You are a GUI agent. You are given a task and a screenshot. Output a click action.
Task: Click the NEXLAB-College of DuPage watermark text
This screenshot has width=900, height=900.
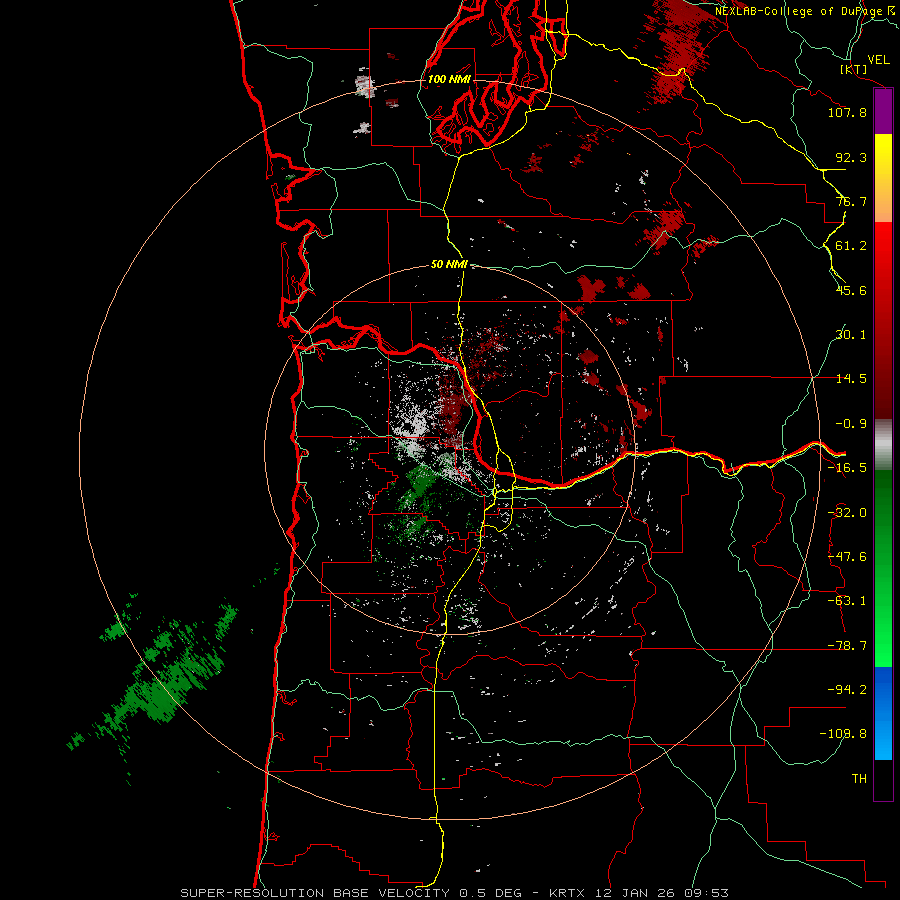pyautogui.click(x=805, y=11)
